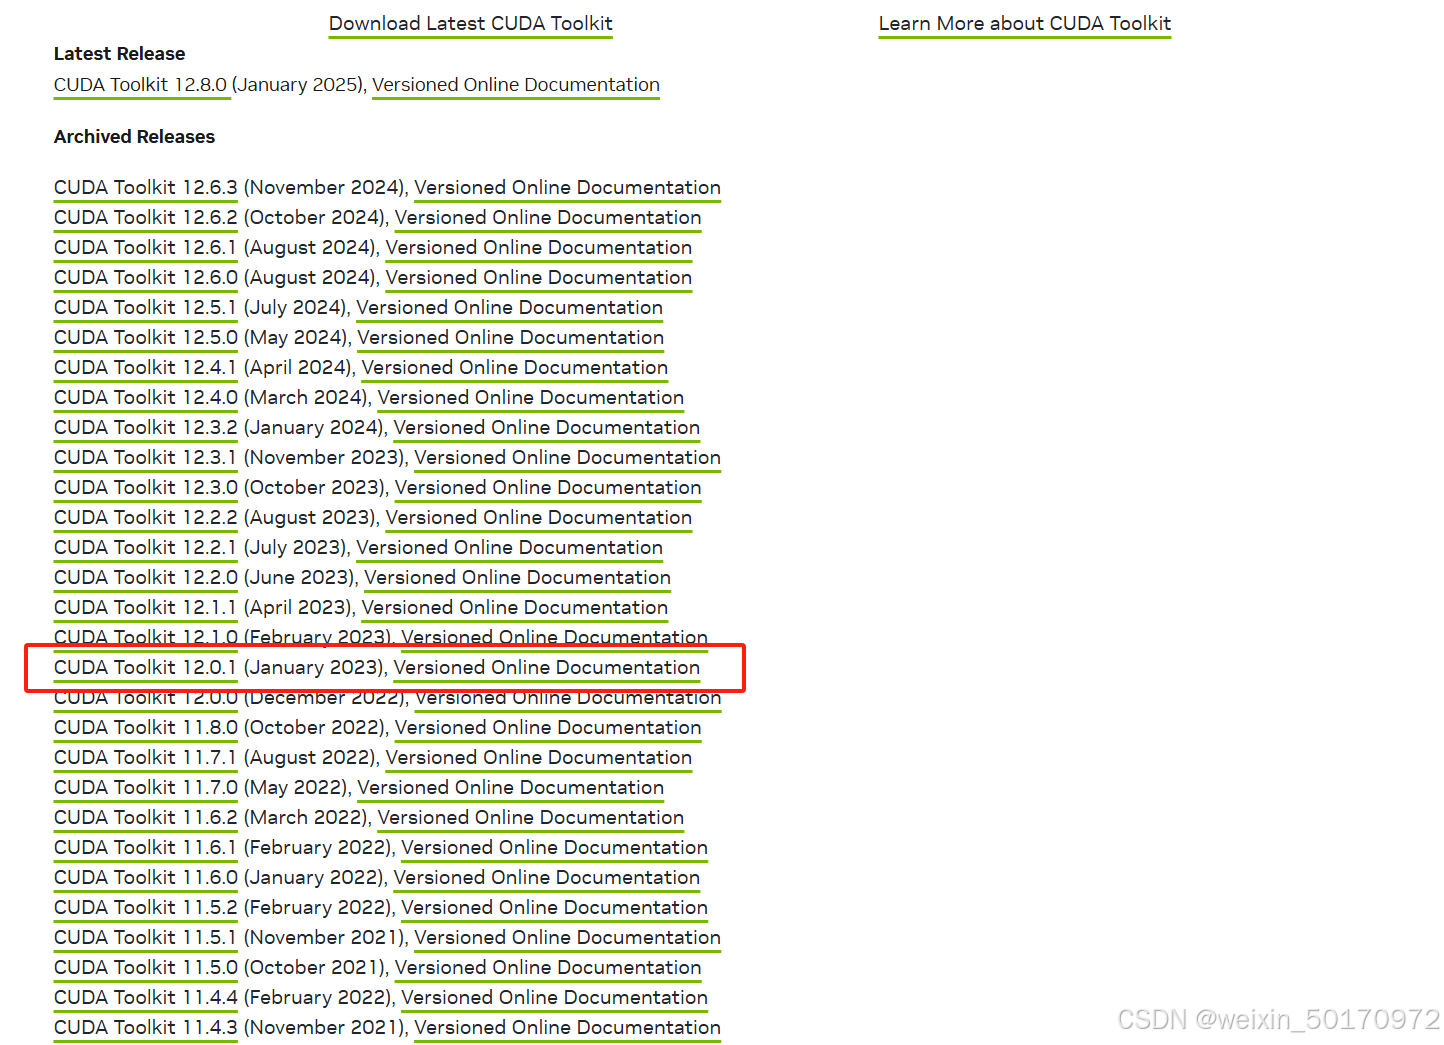Open the CUDA Toolkit 11.6.0 link
This screenshot has height=1045, width=1444.
pyautogui.click(x=146, y=877)
